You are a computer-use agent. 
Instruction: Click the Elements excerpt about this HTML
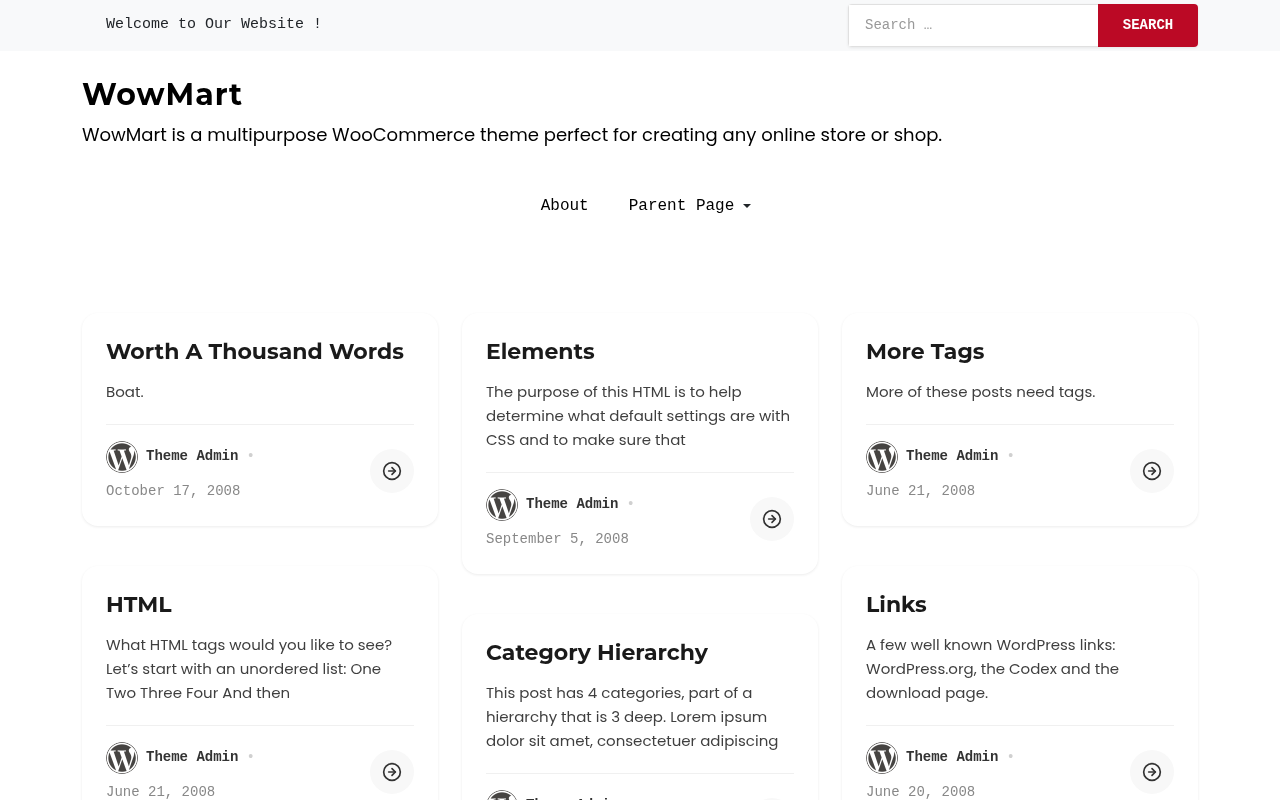pos(638,416)
